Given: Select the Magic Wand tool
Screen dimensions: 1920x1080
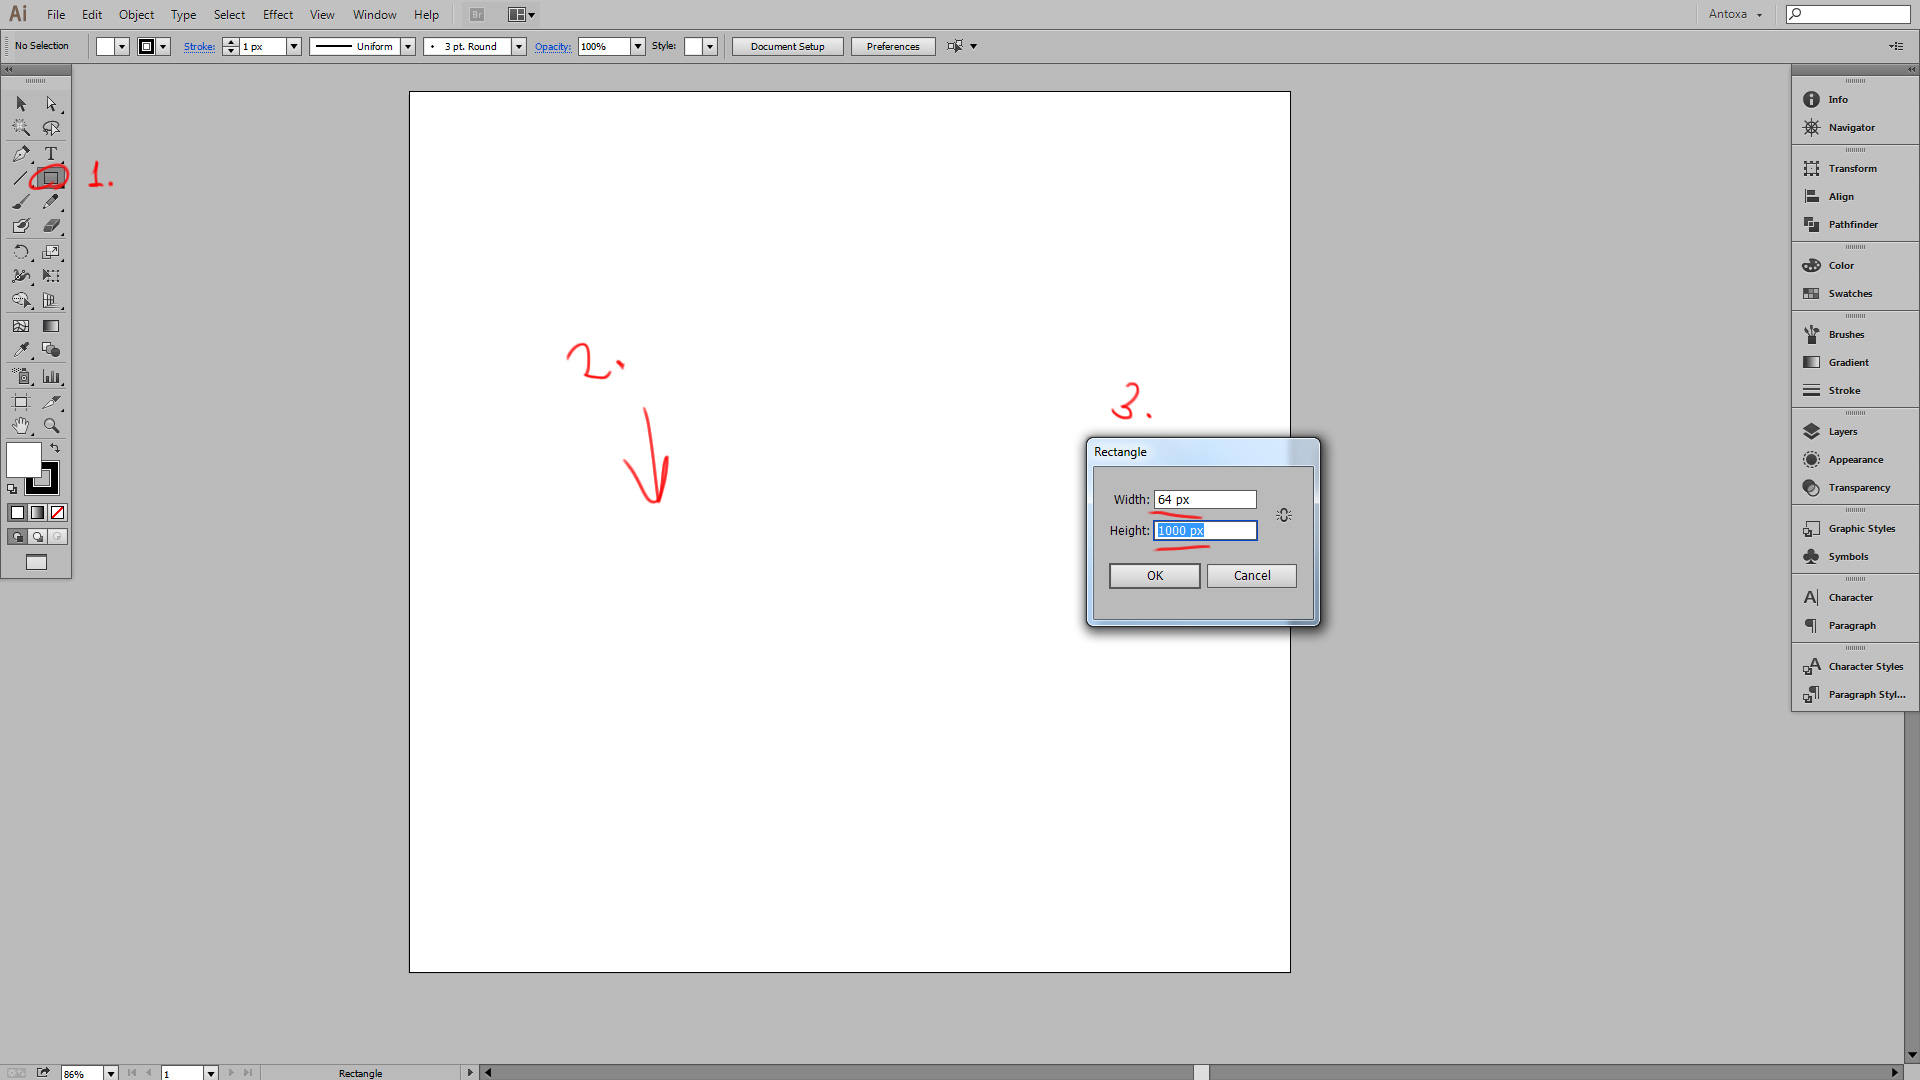Looking at the screenshot, I should [21, 128].
